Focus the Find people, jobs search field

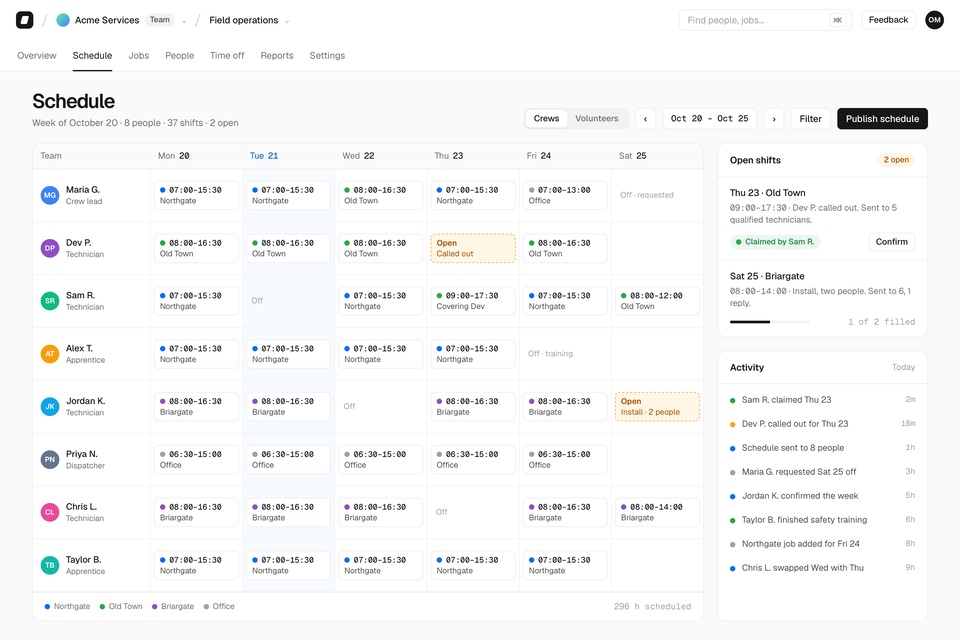tap(765, 20)
